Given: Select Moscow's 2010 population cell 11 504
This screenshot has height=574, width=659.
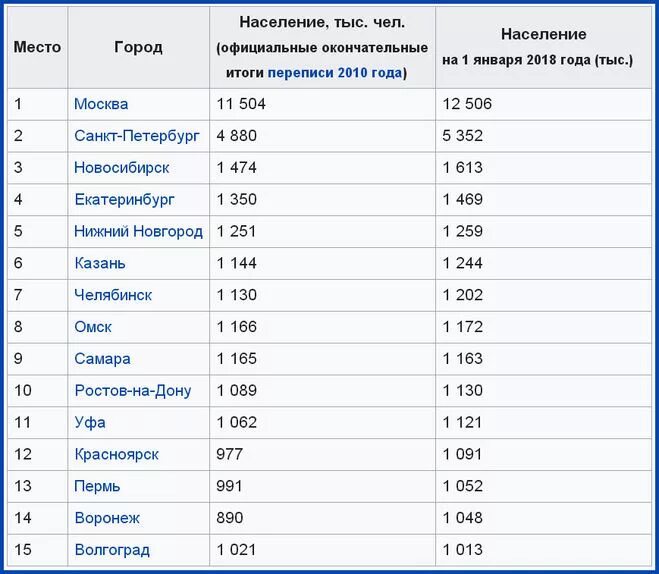Looking at the screenshot, I should pyautogui.click(x=241, y=104).
